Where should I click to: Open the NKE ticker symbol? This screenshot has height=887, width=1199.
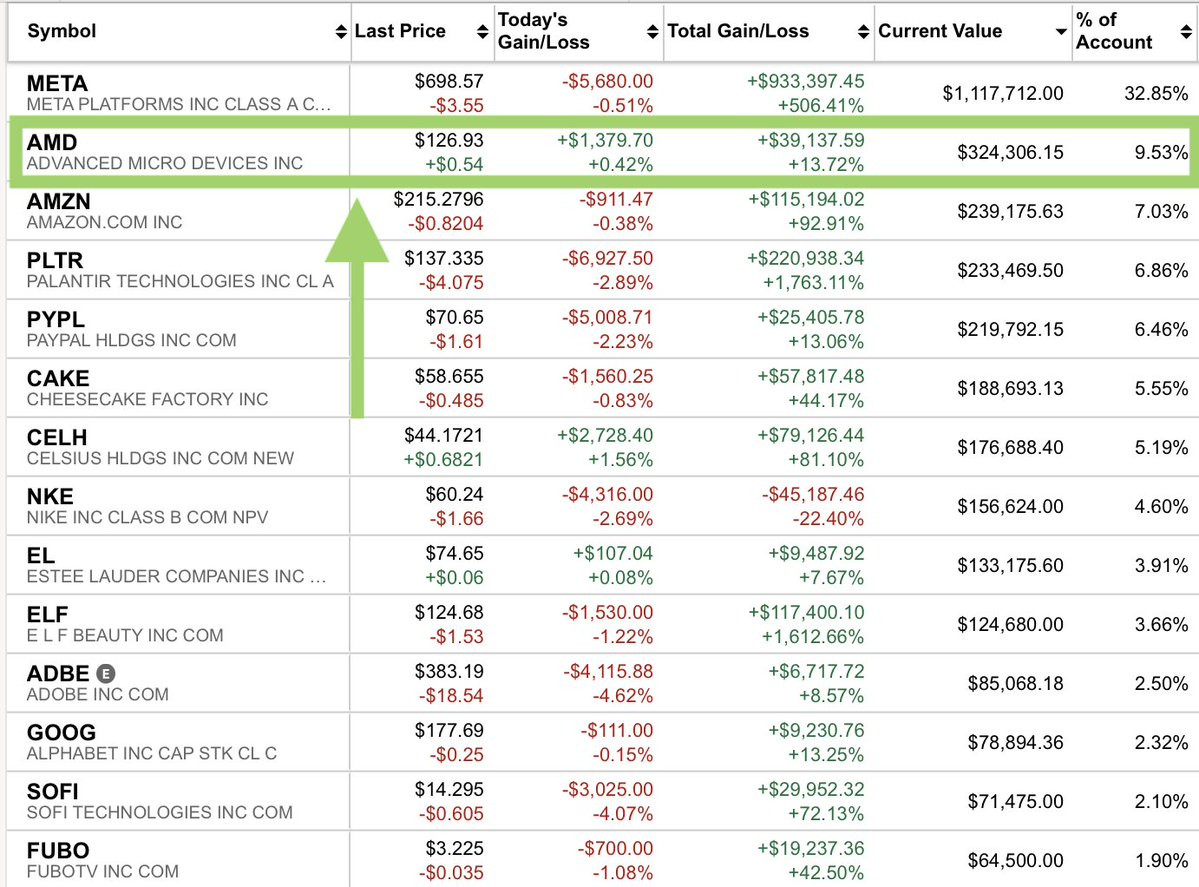(50, 496)
